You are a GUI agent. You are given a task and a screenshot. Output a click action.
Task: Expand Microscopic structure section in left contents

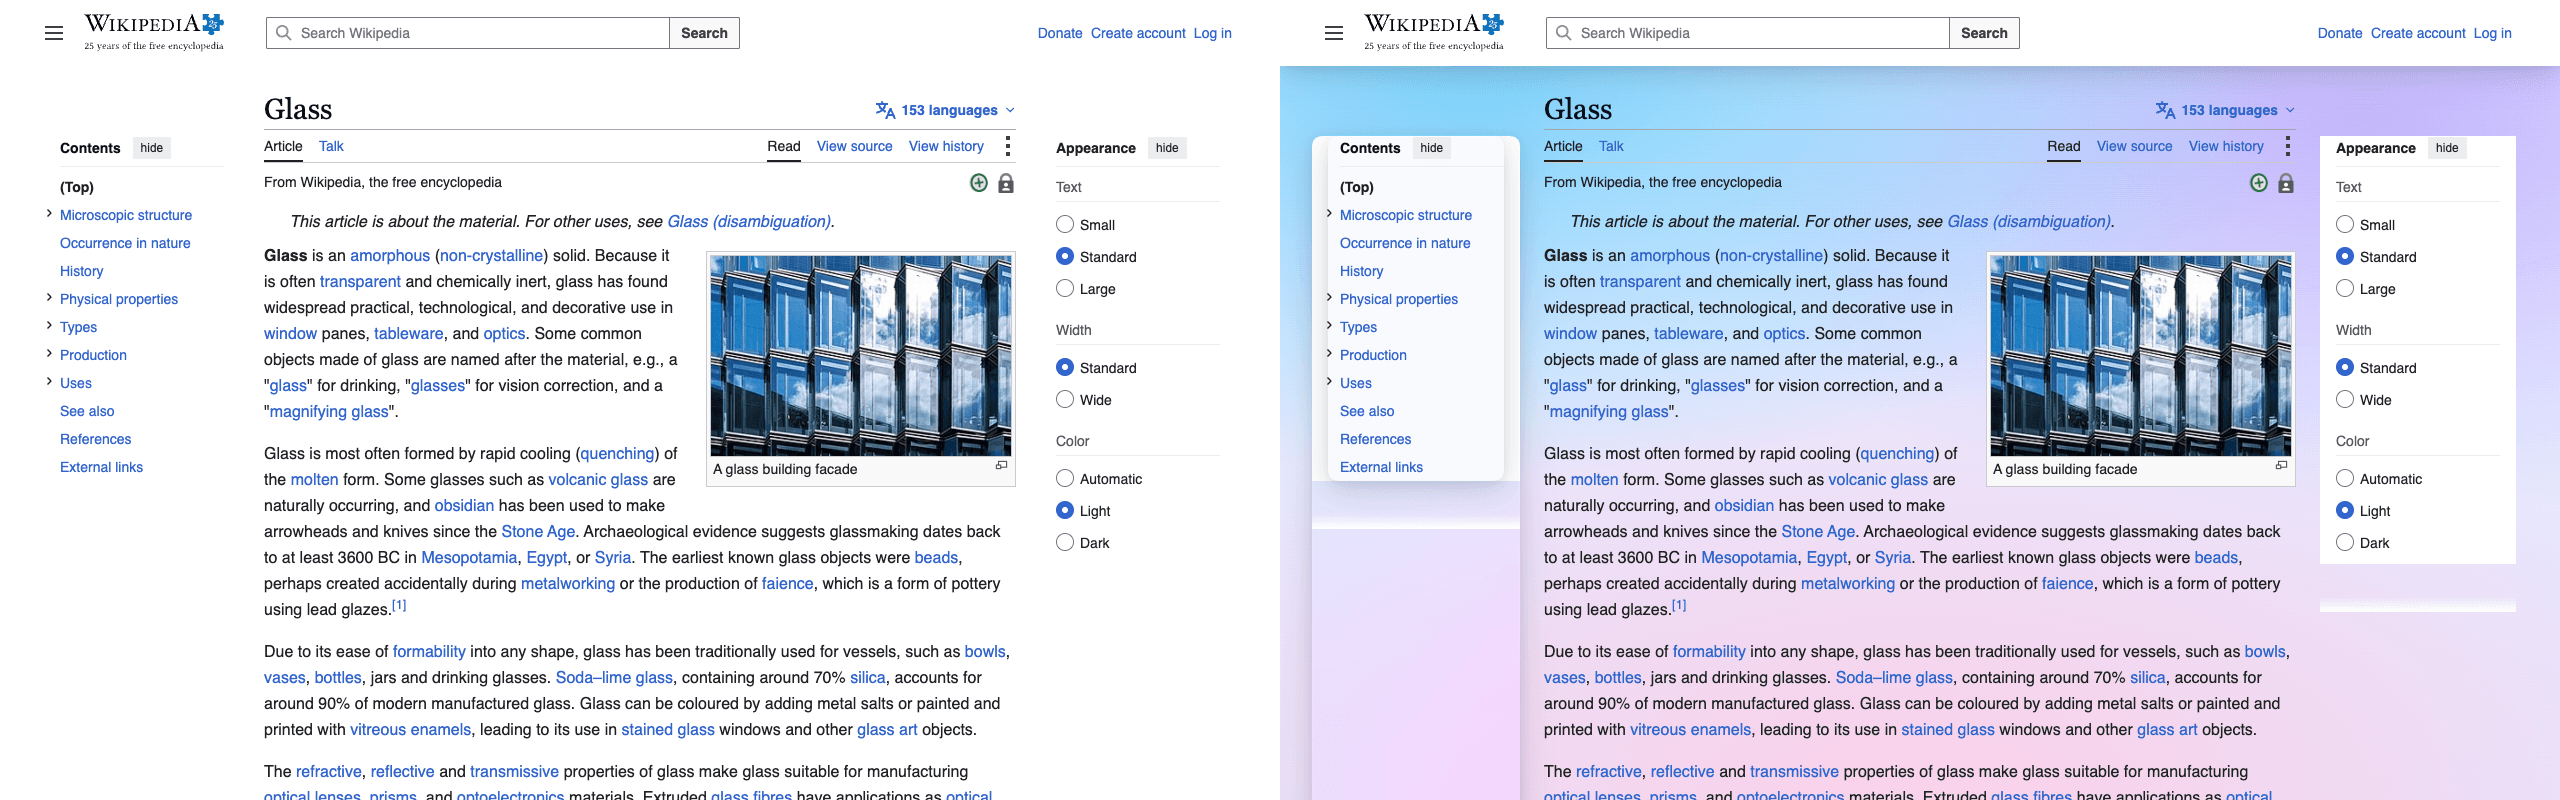click(x=49, y=214)
